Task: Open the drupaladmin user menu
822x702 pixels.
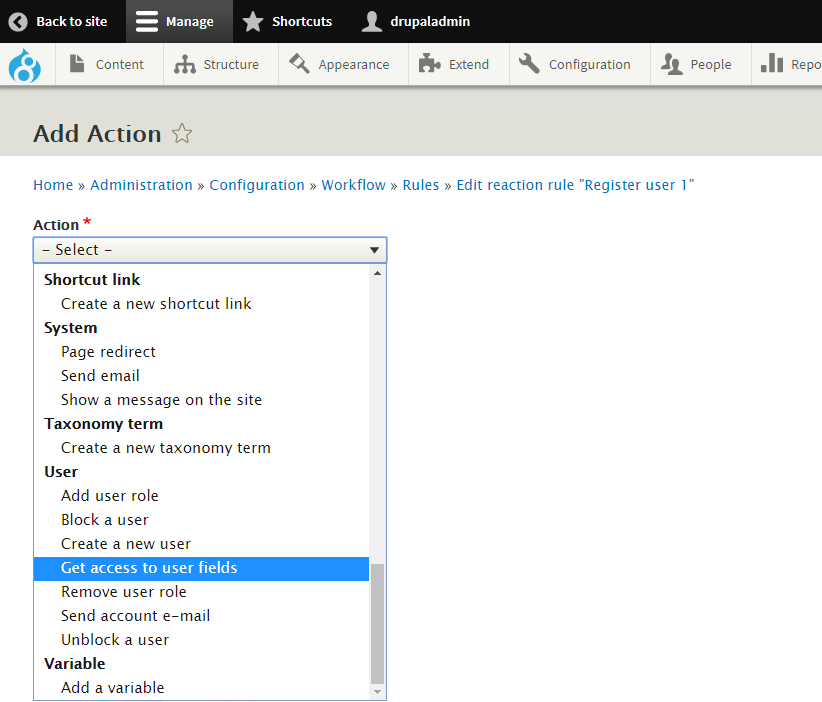Action: [416, 21]
